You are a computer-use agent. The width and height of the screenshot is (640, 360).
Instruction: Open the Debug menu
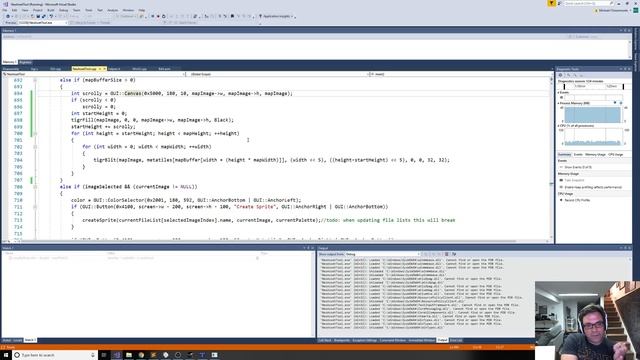[63, 10]
